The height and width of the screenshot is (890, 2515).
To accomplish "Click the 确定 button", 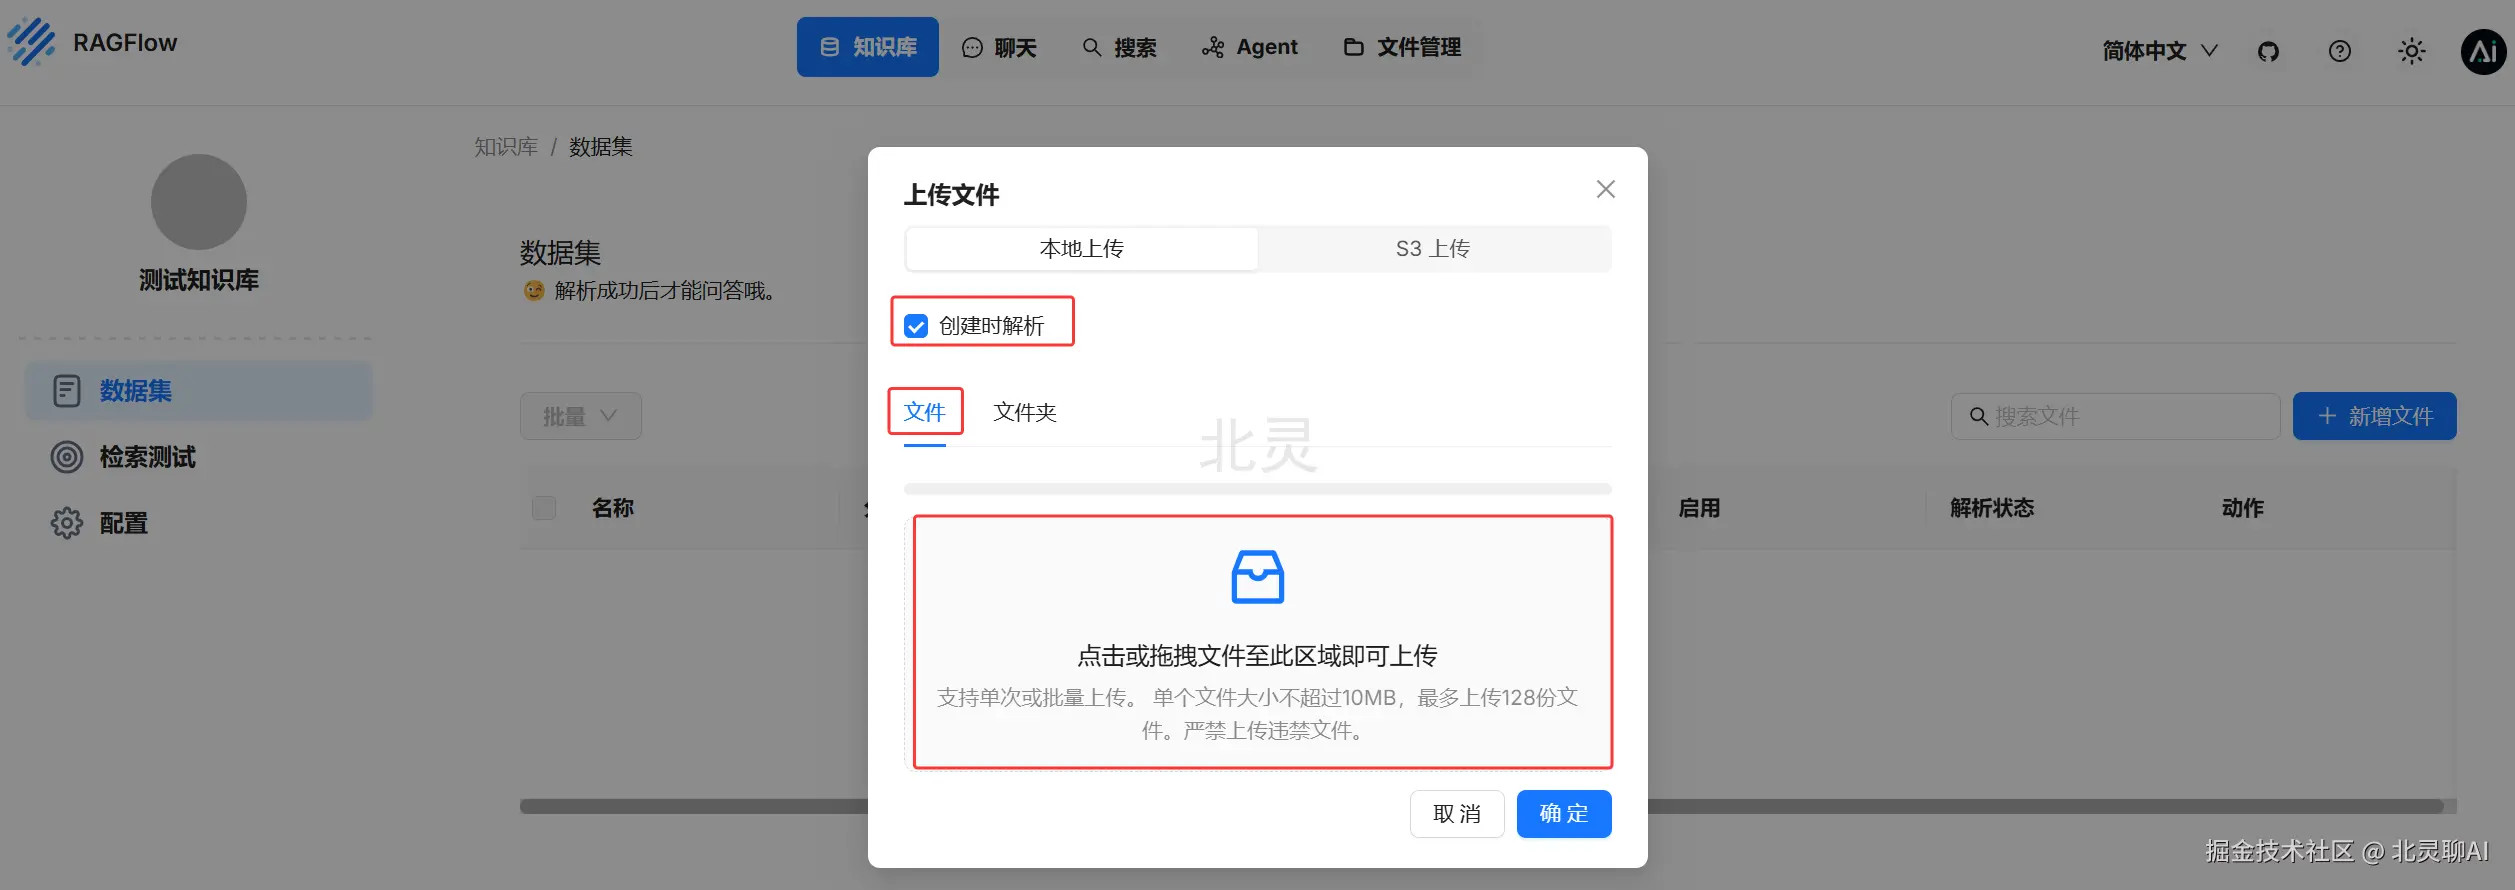I will (1564, 814).
